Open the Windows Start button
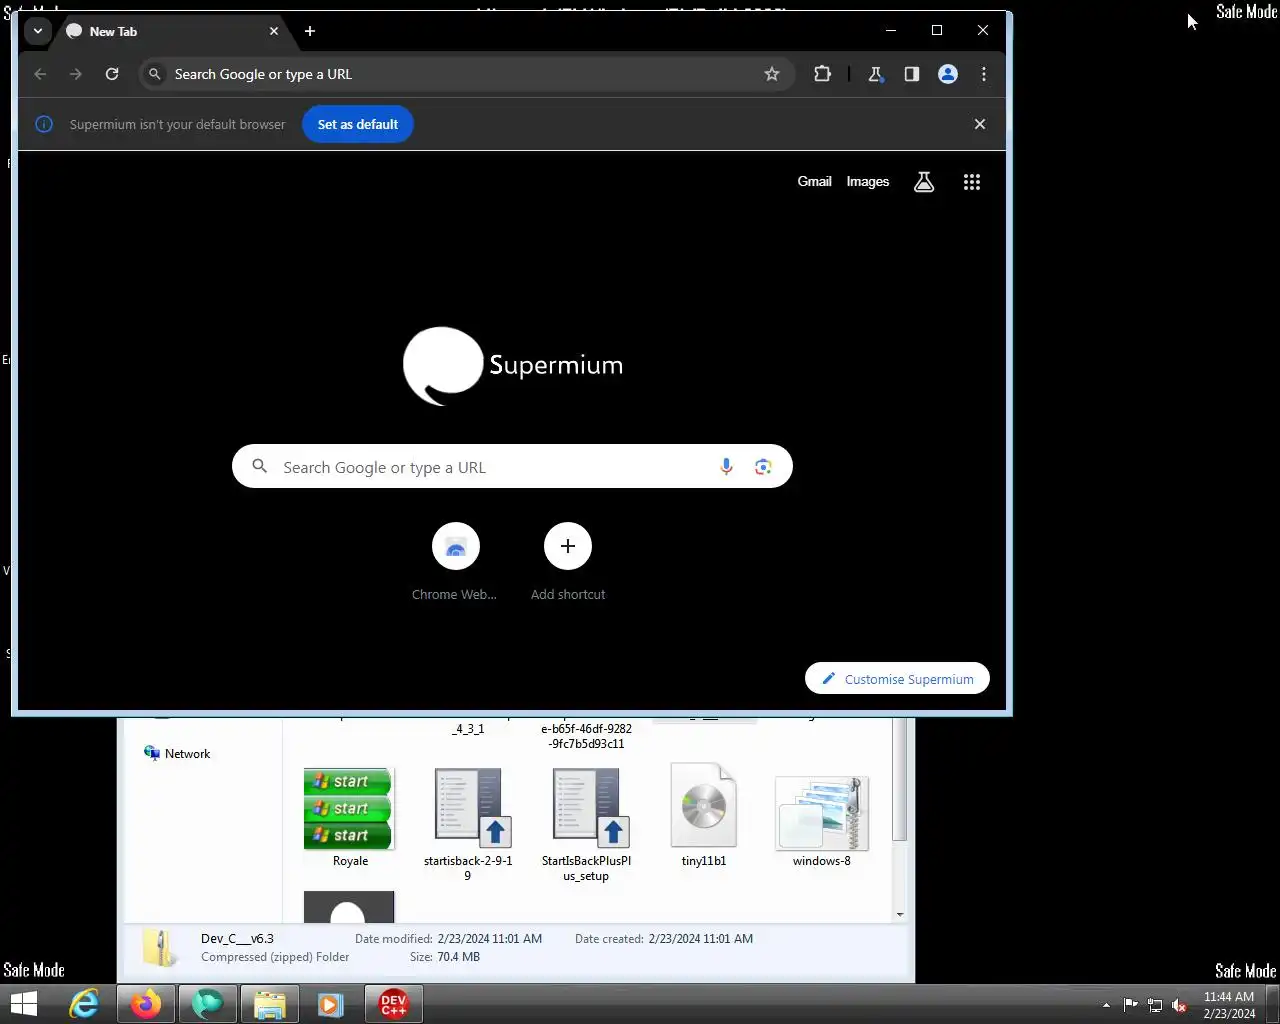The image size is (1280, 1024). click(22, 1004)
